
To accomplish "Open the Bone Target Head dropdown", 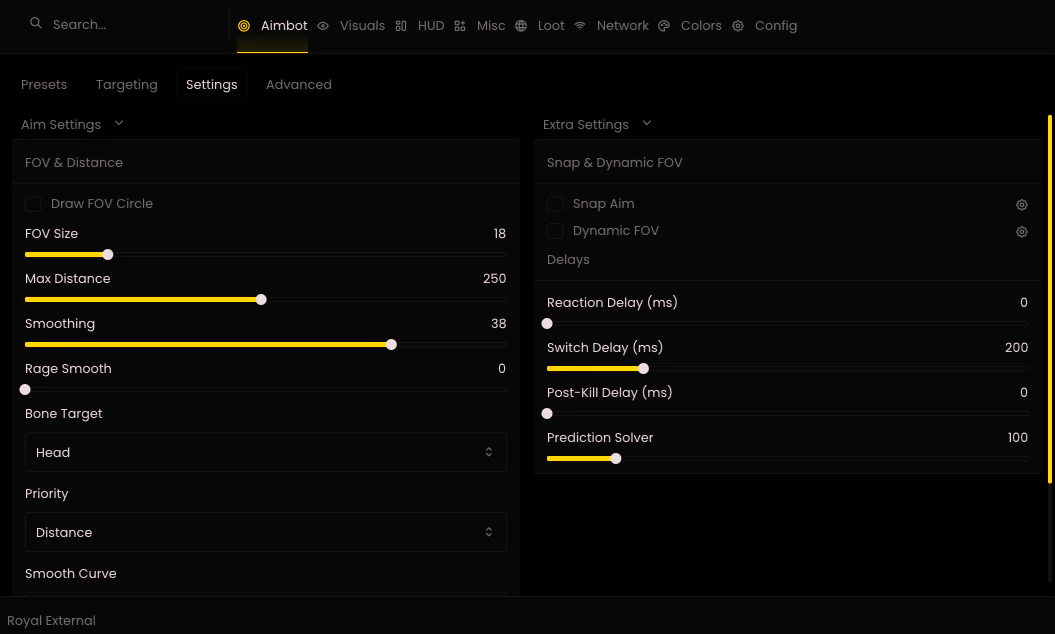I will point(266,452).
